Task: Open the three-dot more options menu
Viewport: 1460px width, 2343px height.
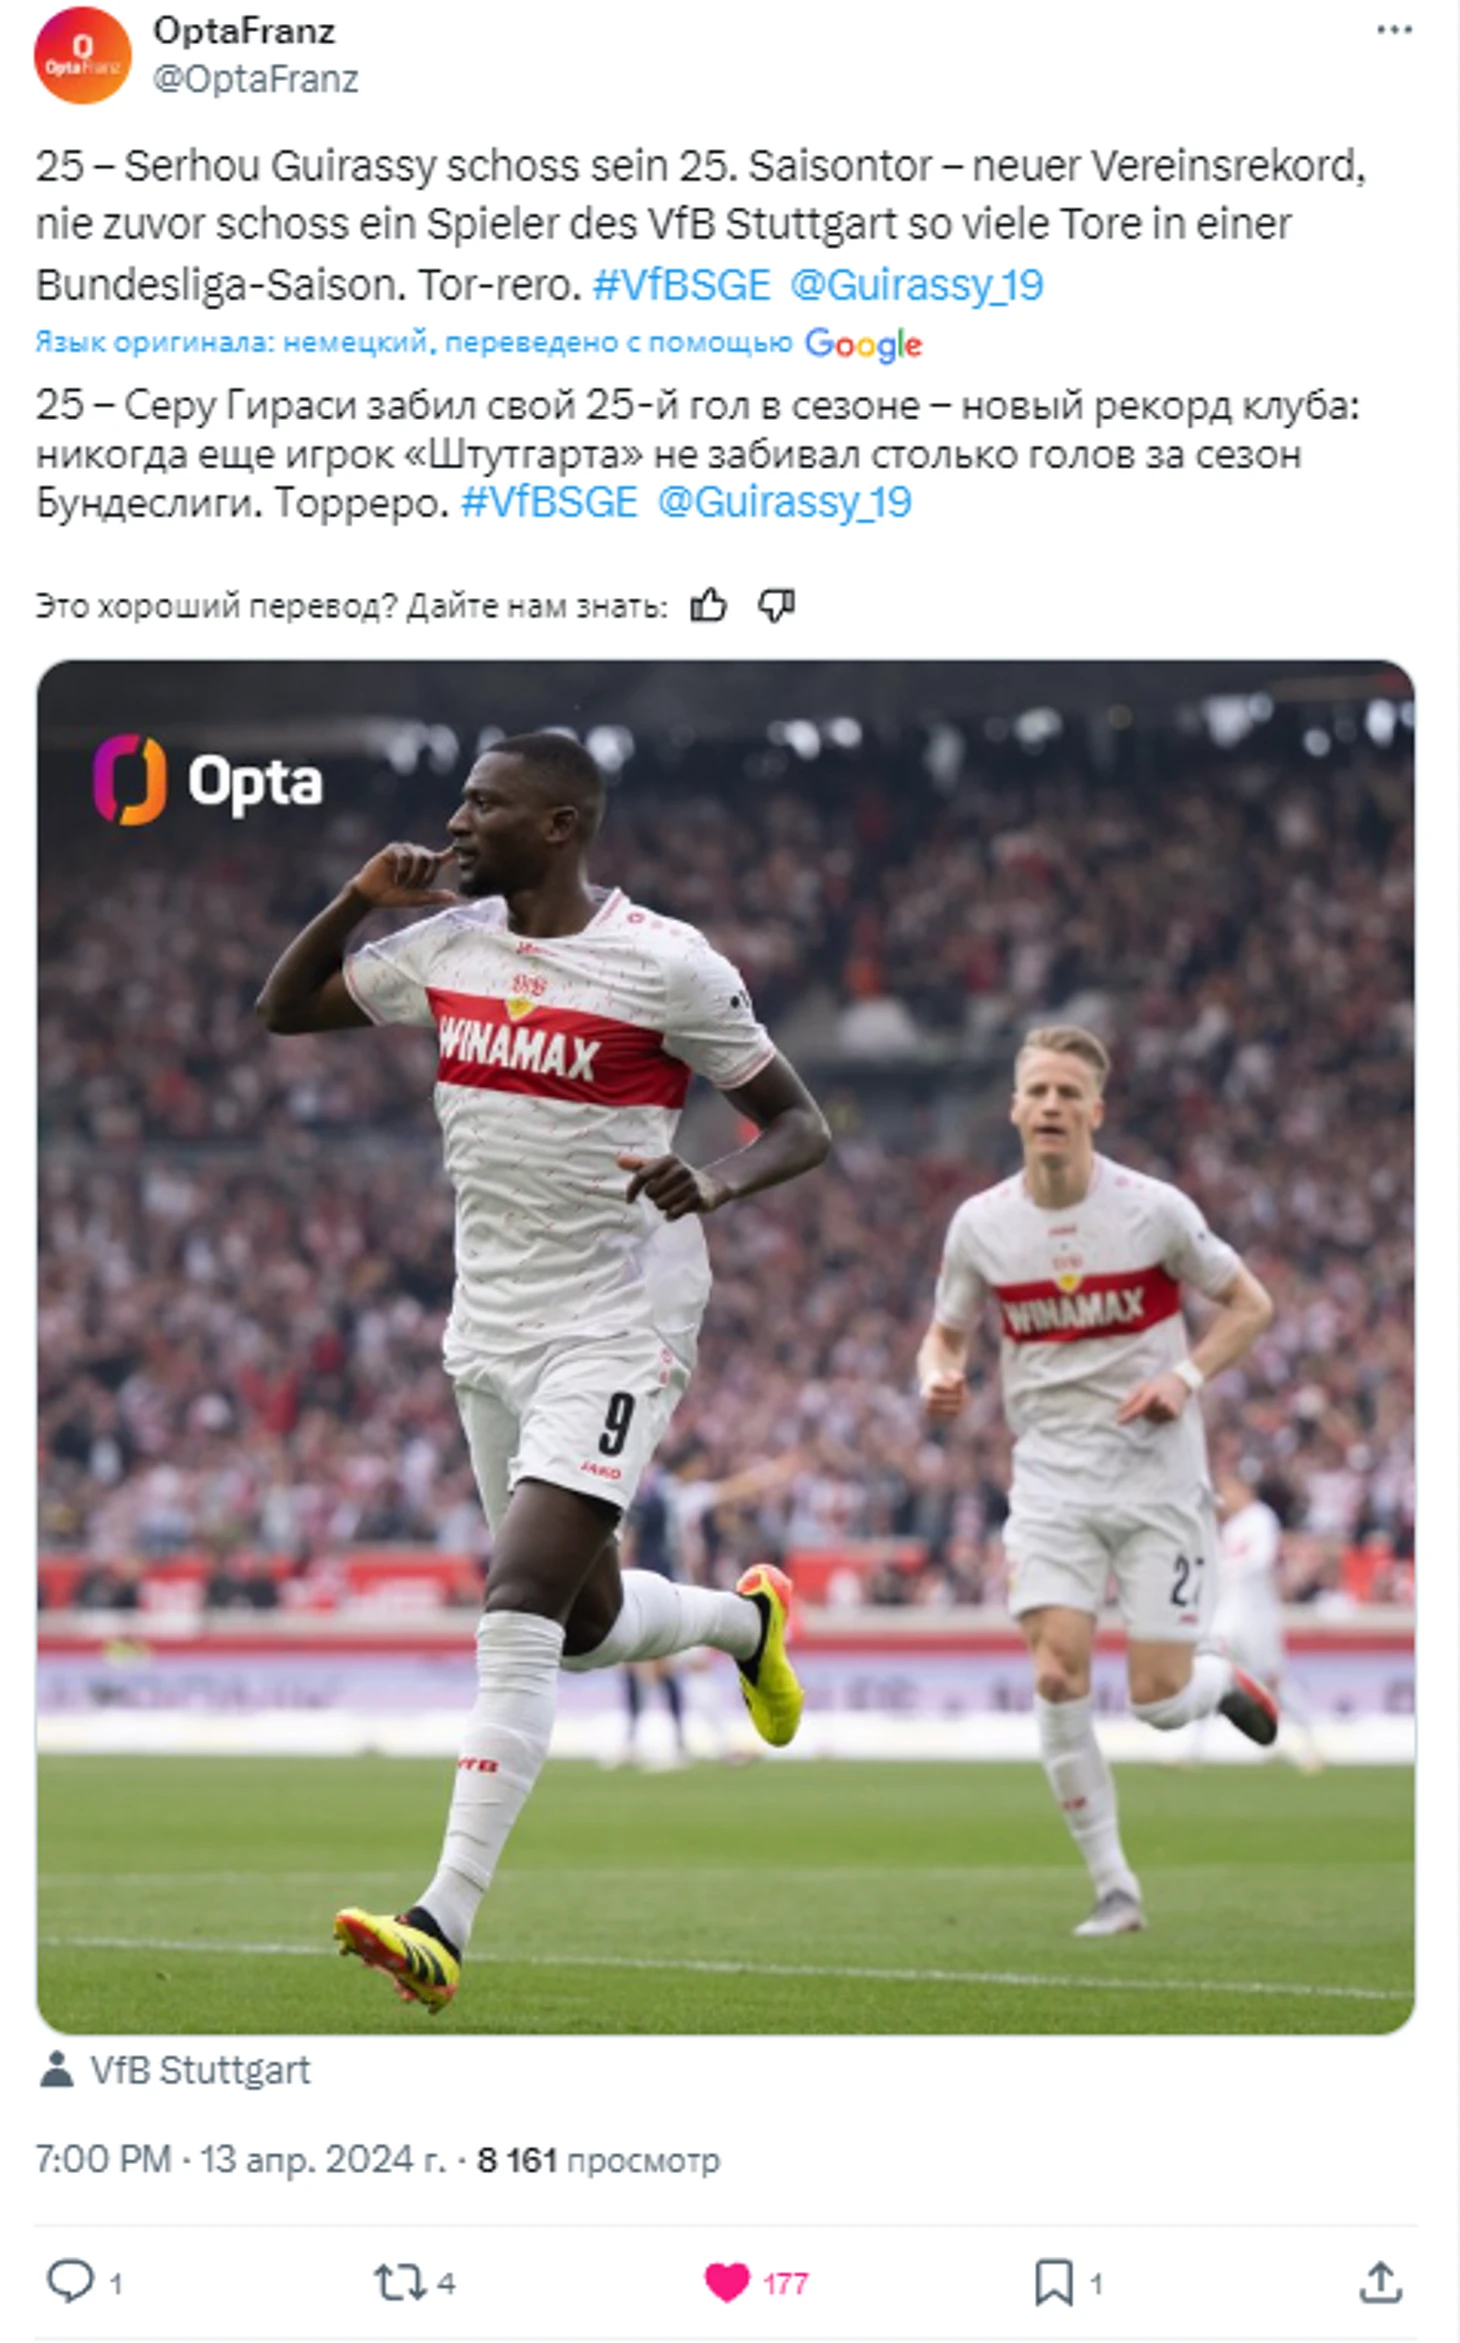Action: (1394, 31)
